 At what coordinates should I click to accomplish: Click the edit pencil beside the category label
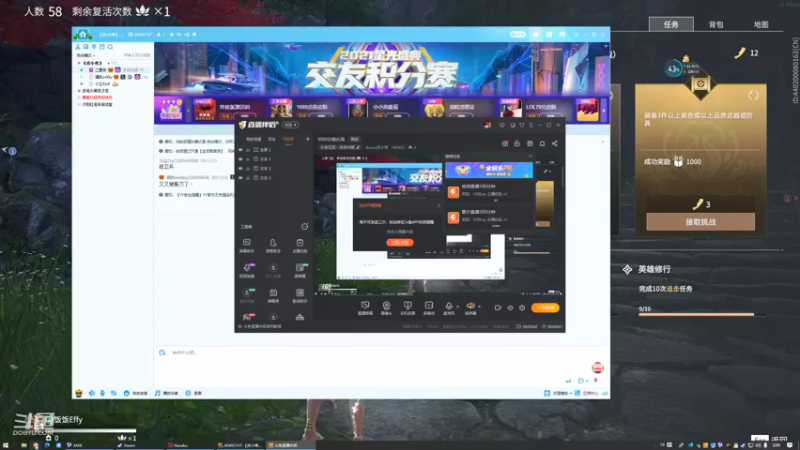click(x=358, y=147)
